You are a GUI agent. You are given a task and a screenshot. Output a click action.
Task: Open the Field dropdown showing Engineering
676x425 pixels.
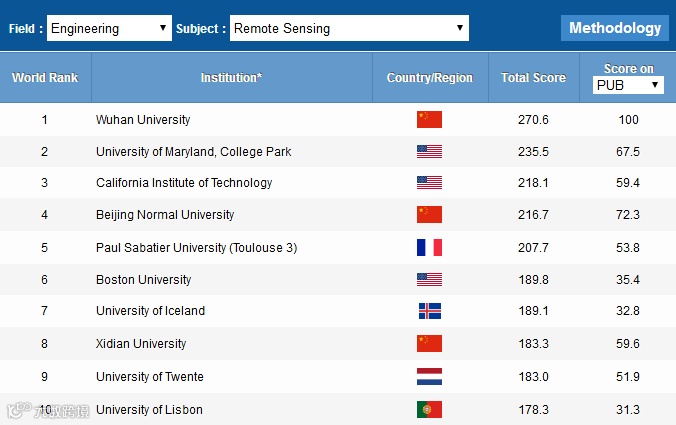[109, 28]
